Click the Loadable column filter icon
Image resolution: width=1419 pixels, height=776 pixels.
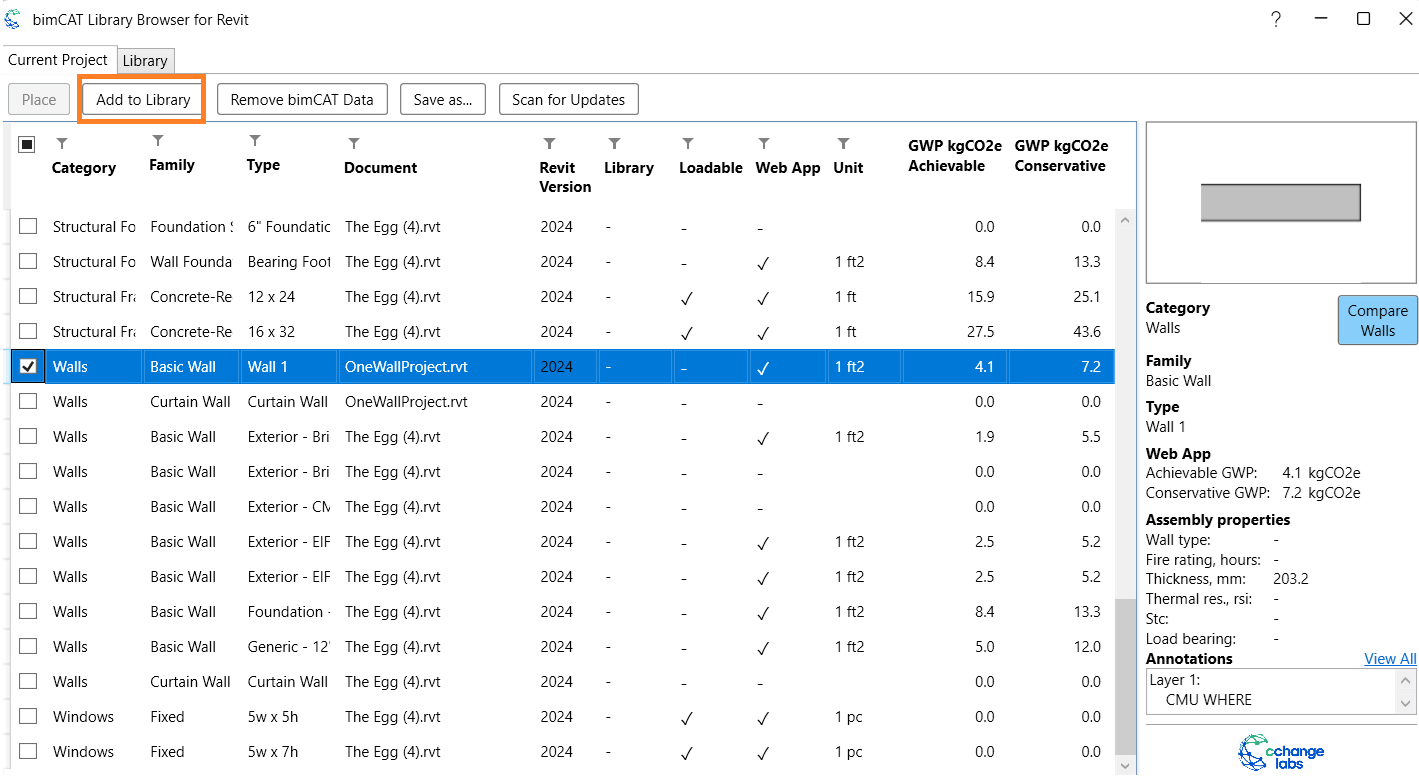688,144
